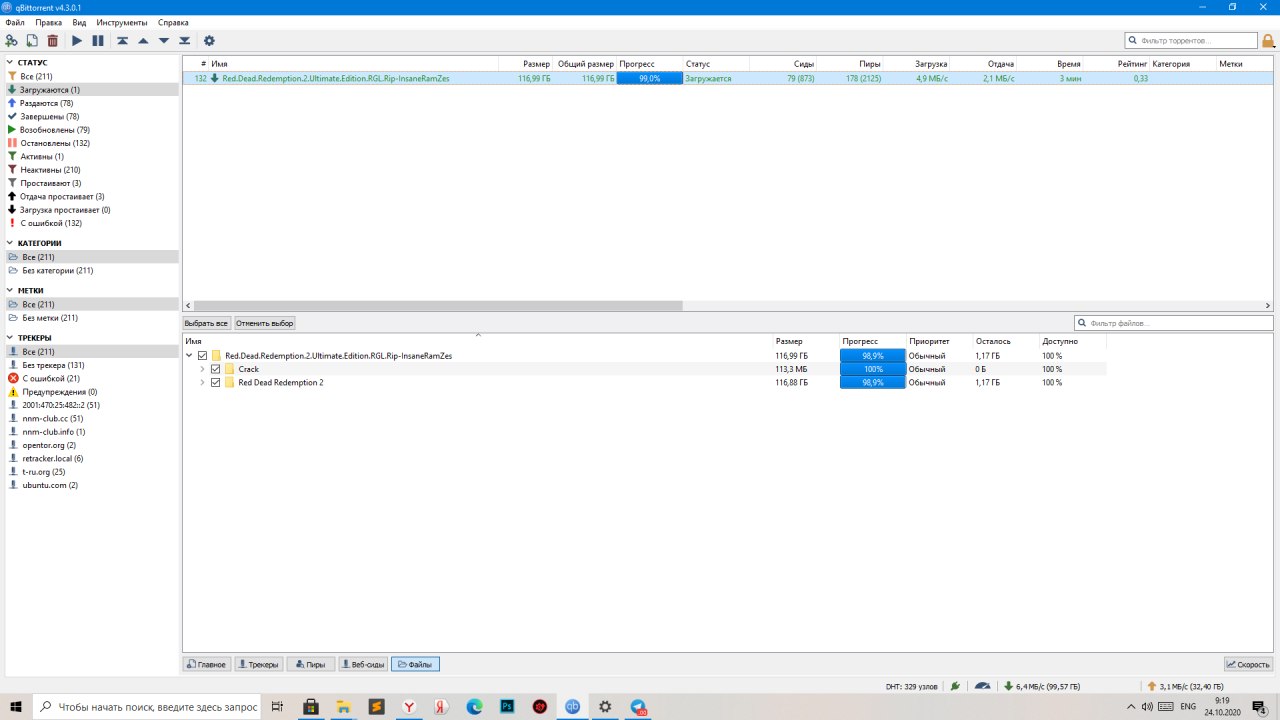Click the Crack folder 100% progress bar
This screenshot has width=1280, height=720.
(x=872, y=369)
